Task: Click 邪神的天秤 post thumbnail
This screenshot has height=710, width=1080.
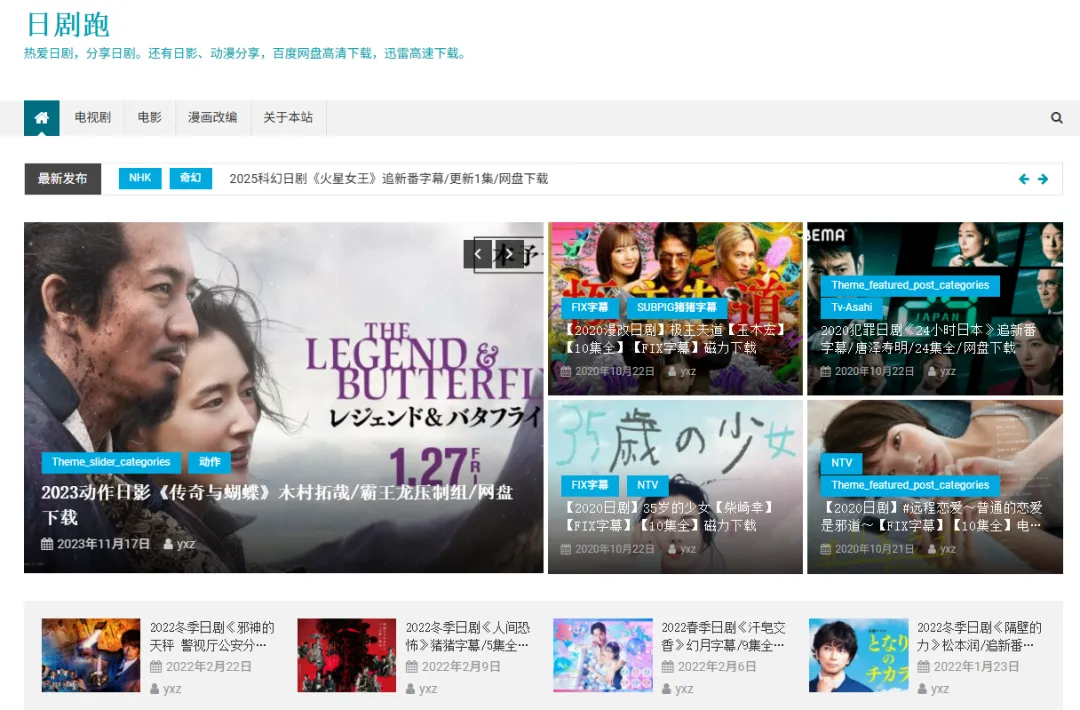Action: click(x=91, y=655)
